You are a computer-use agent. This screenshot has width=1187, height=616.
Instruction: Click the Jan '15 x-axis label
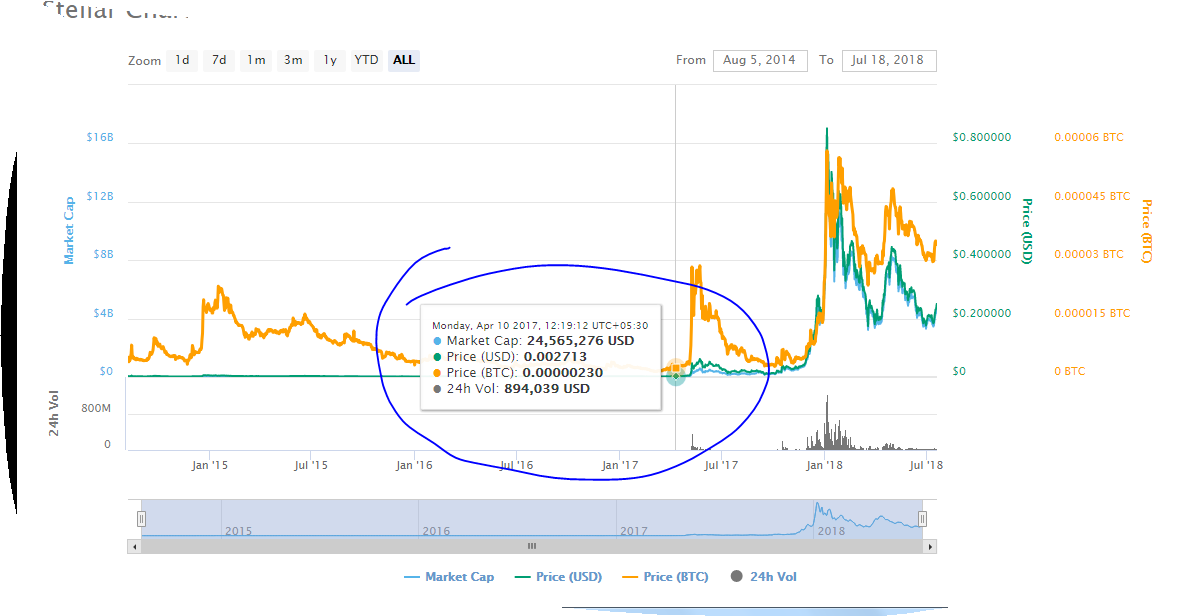point(210,465)
